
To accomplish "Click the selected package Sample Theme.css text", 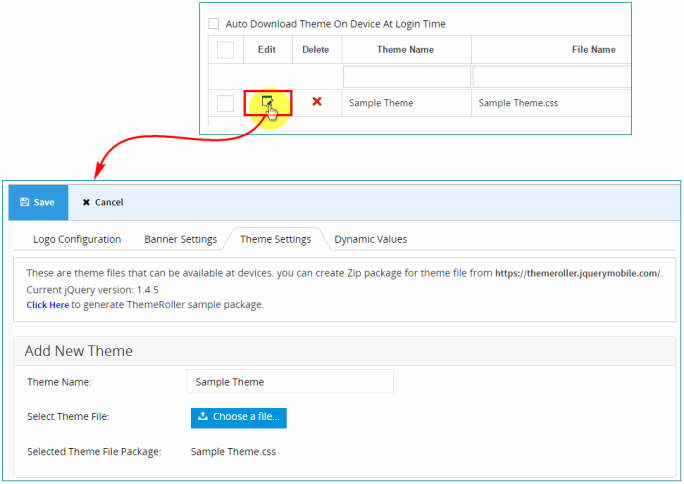I will pyautogui.click(x=233, y=452).
